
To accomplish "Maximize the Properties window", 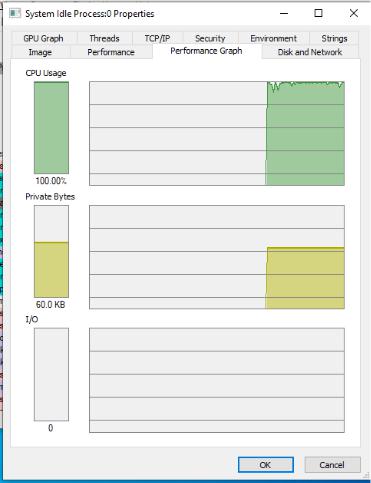I will [319, 13].
